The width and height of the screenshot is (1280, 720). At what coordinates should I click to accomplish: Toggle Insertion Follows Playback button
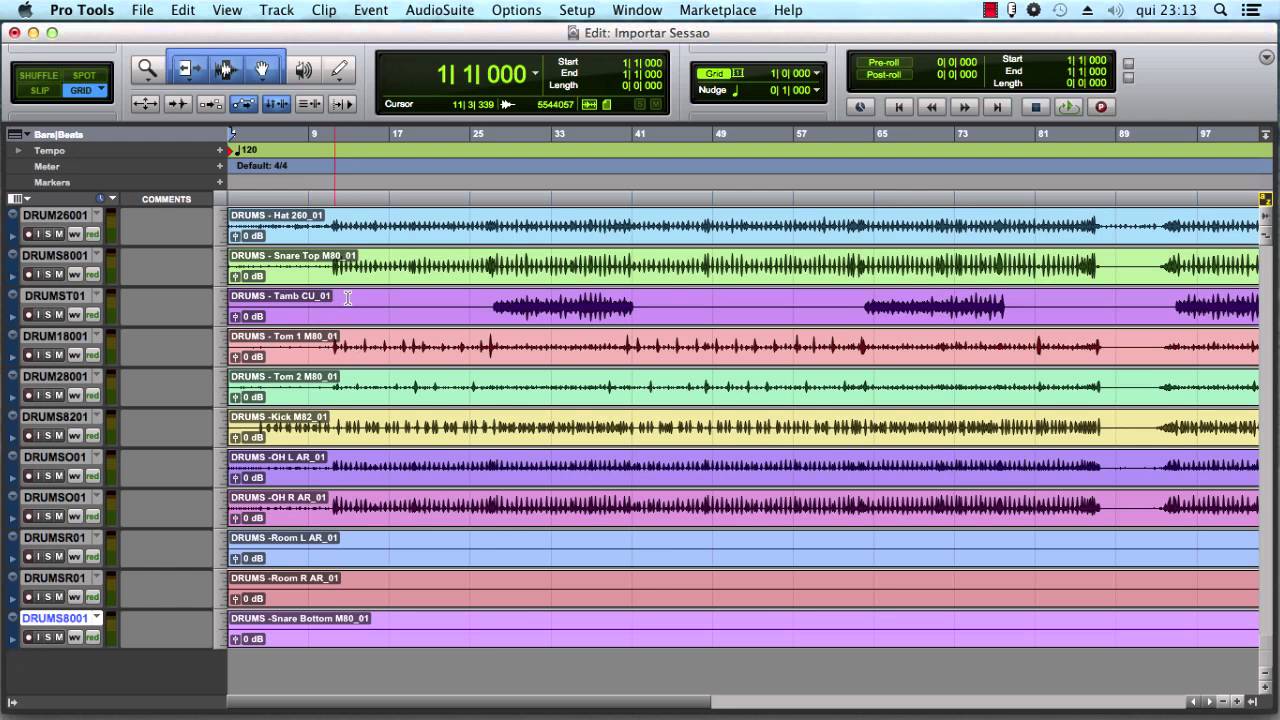coord(342,103)
